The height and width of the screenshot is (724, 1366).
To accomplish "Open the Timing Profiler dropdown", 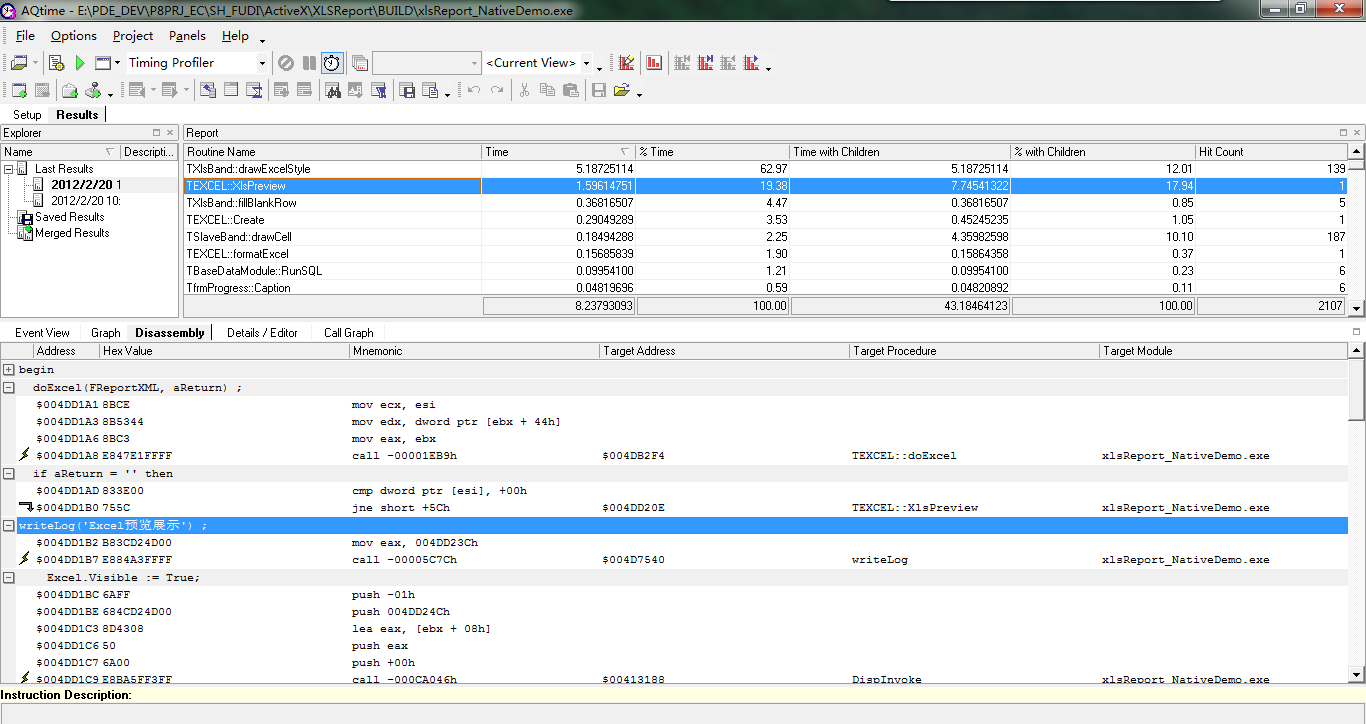I will pyautogui.click(x=262, y=63).
